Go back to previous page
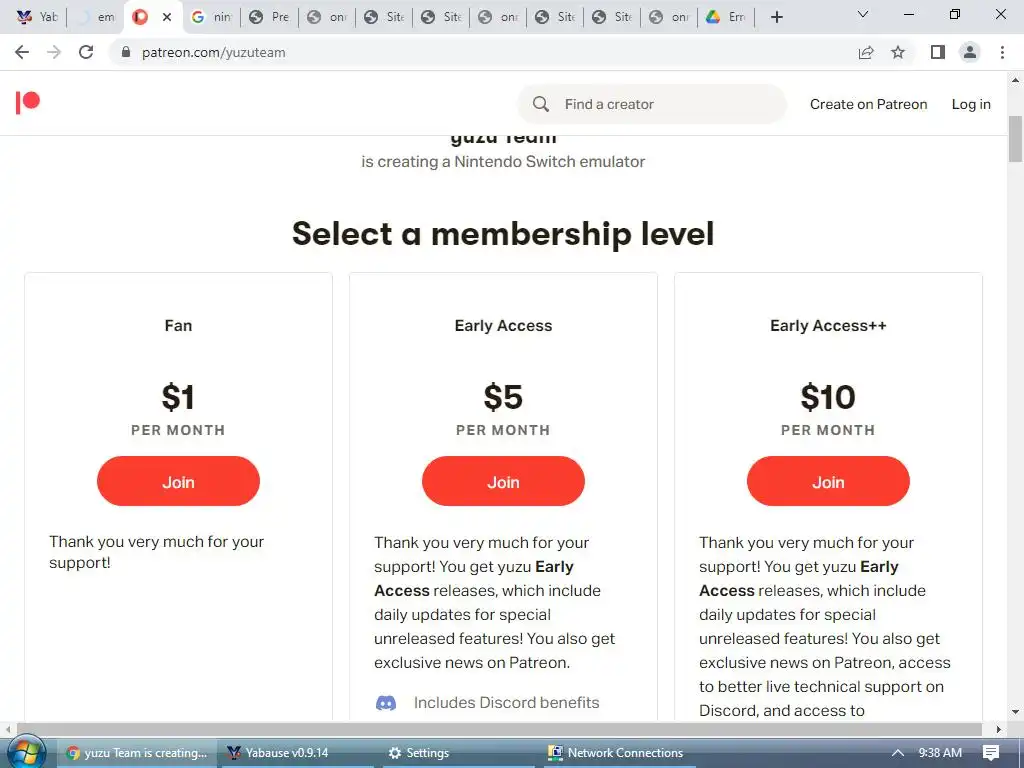 point(22,52)
